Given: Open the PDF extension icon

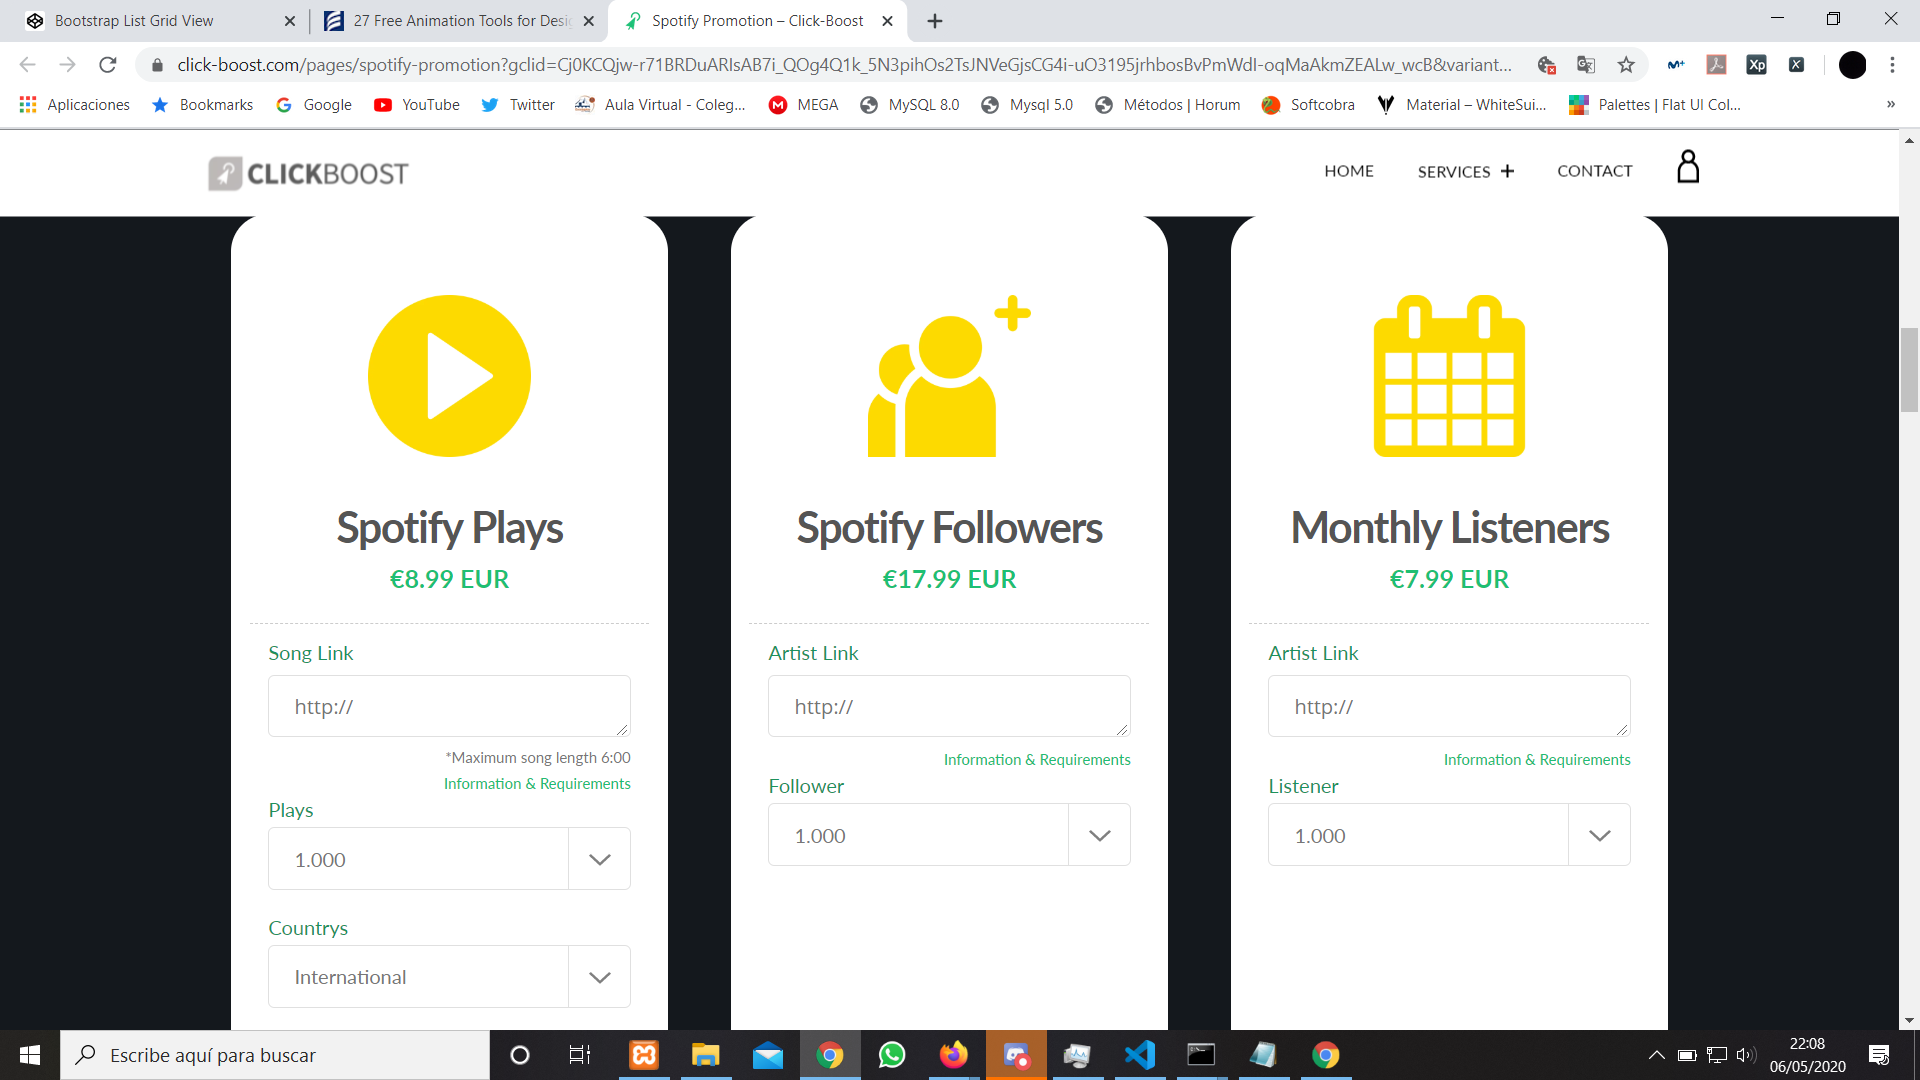Looking at the screenshot, I should (1716, 65).
